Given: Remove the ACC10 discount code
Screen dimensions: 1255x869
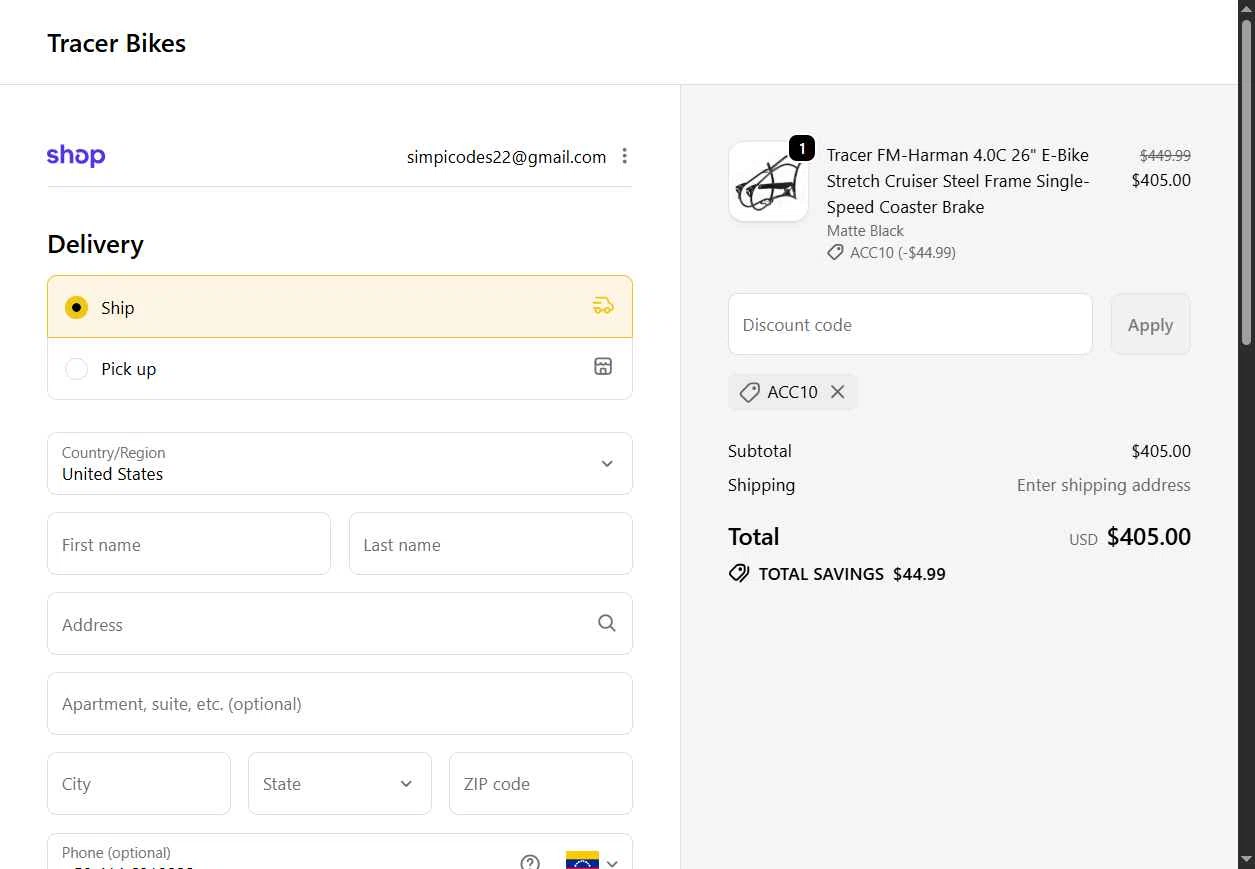Looking at the screenshot, I should click(838, 392).
